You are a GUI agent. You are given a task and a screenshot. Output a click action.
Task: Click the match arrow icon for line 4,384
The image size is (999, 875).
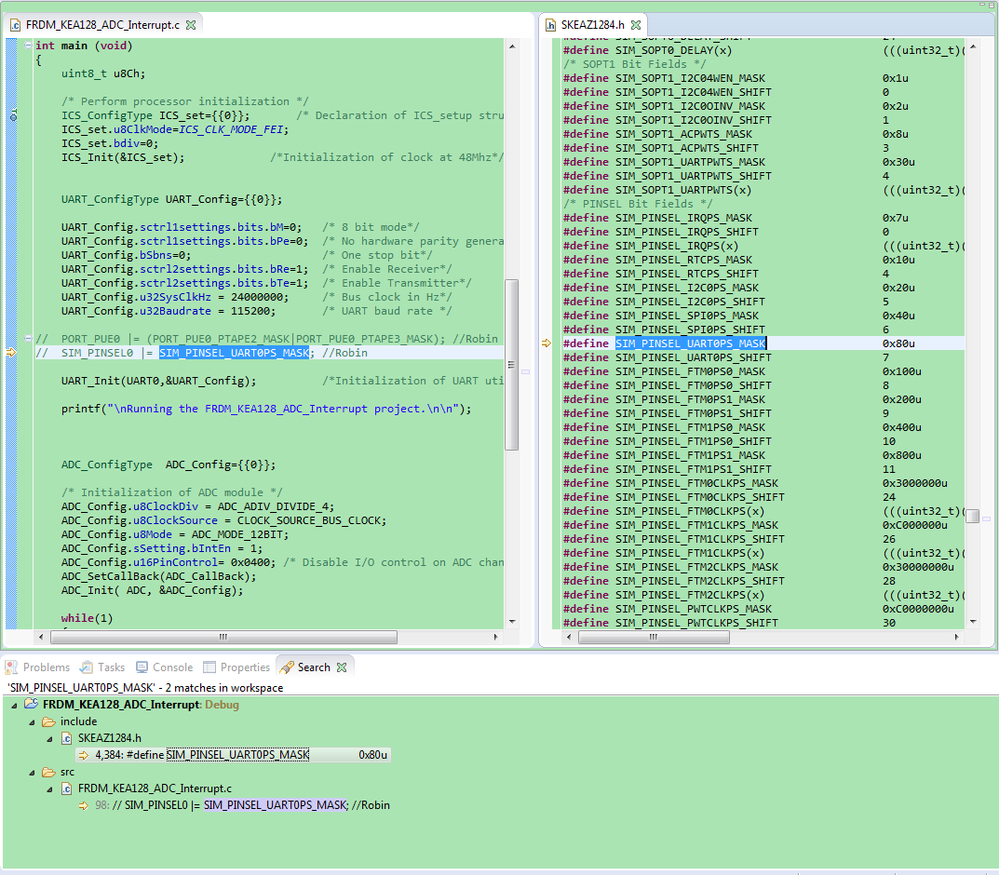[x=83, y=755]
